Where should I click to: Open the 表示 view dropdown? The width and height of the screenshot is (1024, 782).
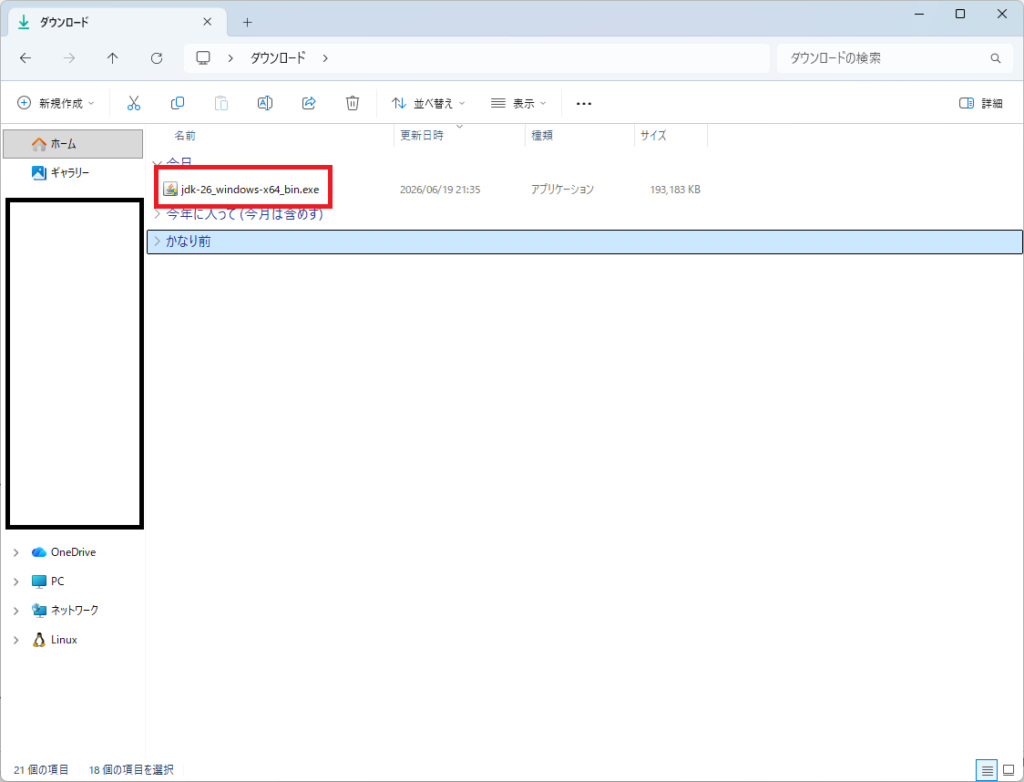coord(519,103)
